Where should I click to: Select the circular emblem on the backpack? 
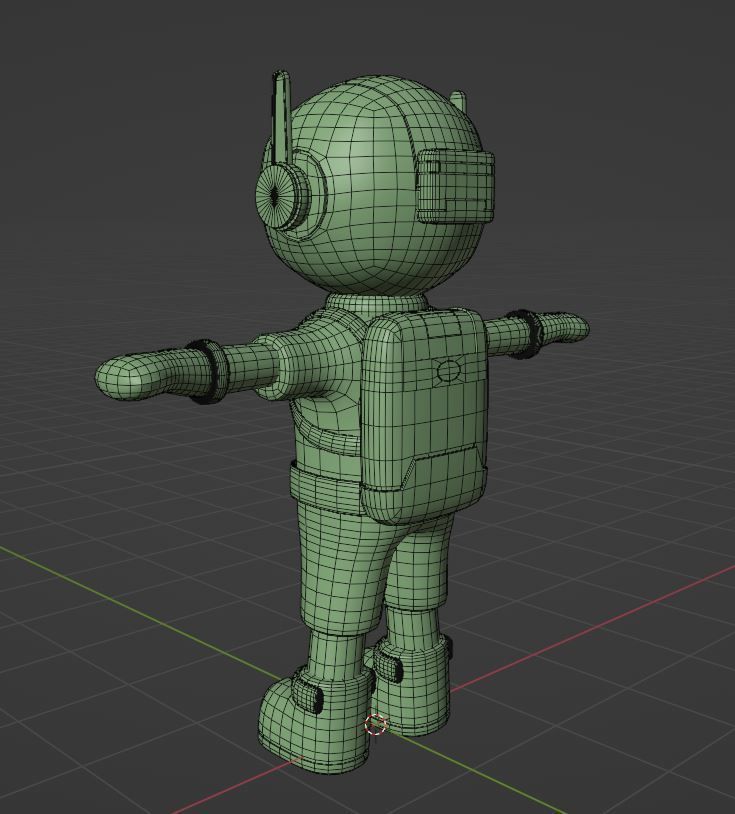(448, 371)
